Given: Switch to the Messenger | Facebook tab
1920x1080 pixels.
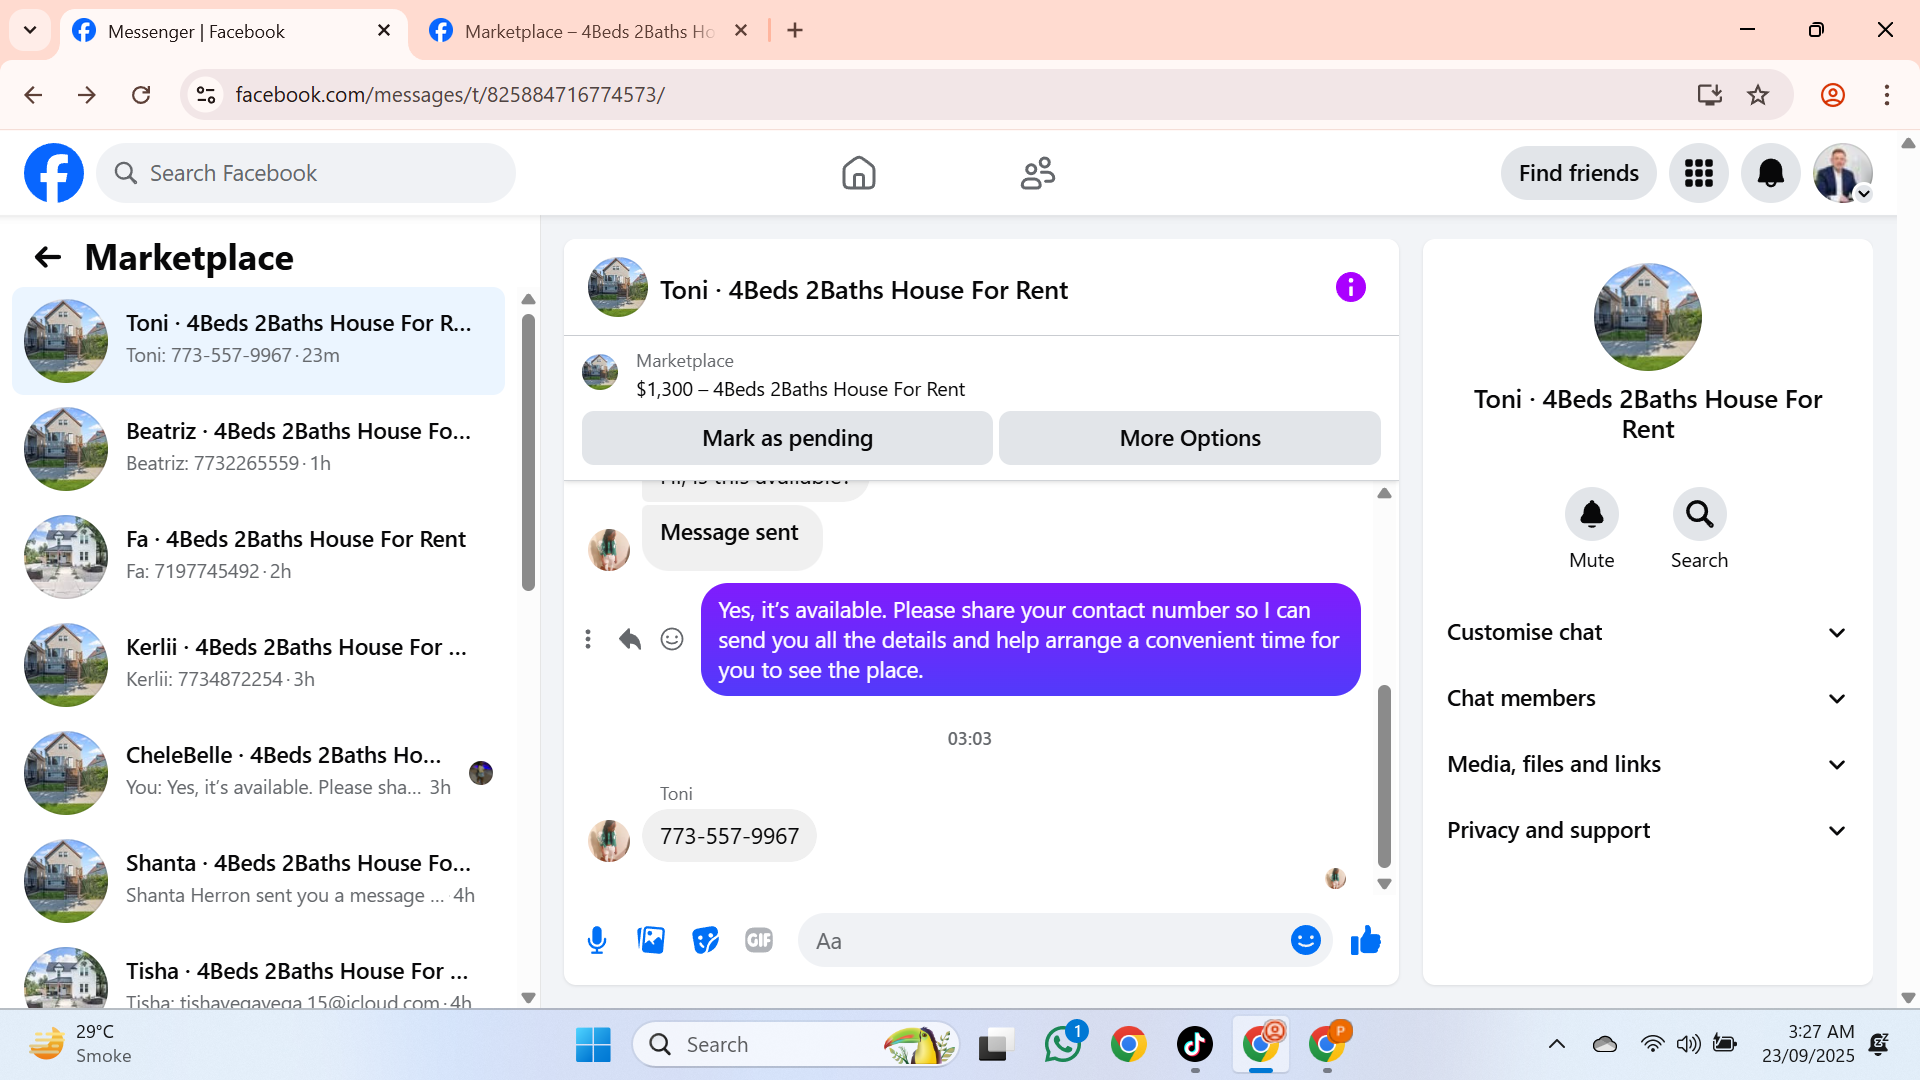Looking at the screenshot, I should pyautogui.click(x=233, y=32).
